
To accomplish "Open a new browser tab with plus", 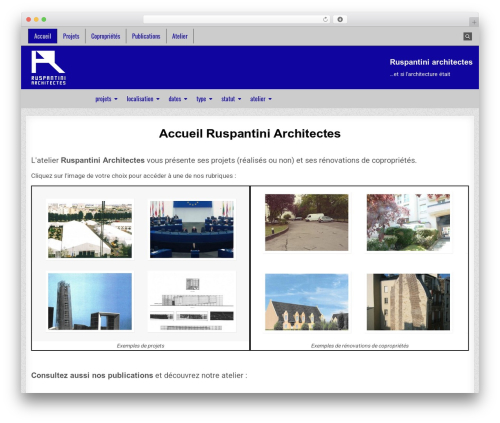I will pyautogui.click(x=474, y=22).
